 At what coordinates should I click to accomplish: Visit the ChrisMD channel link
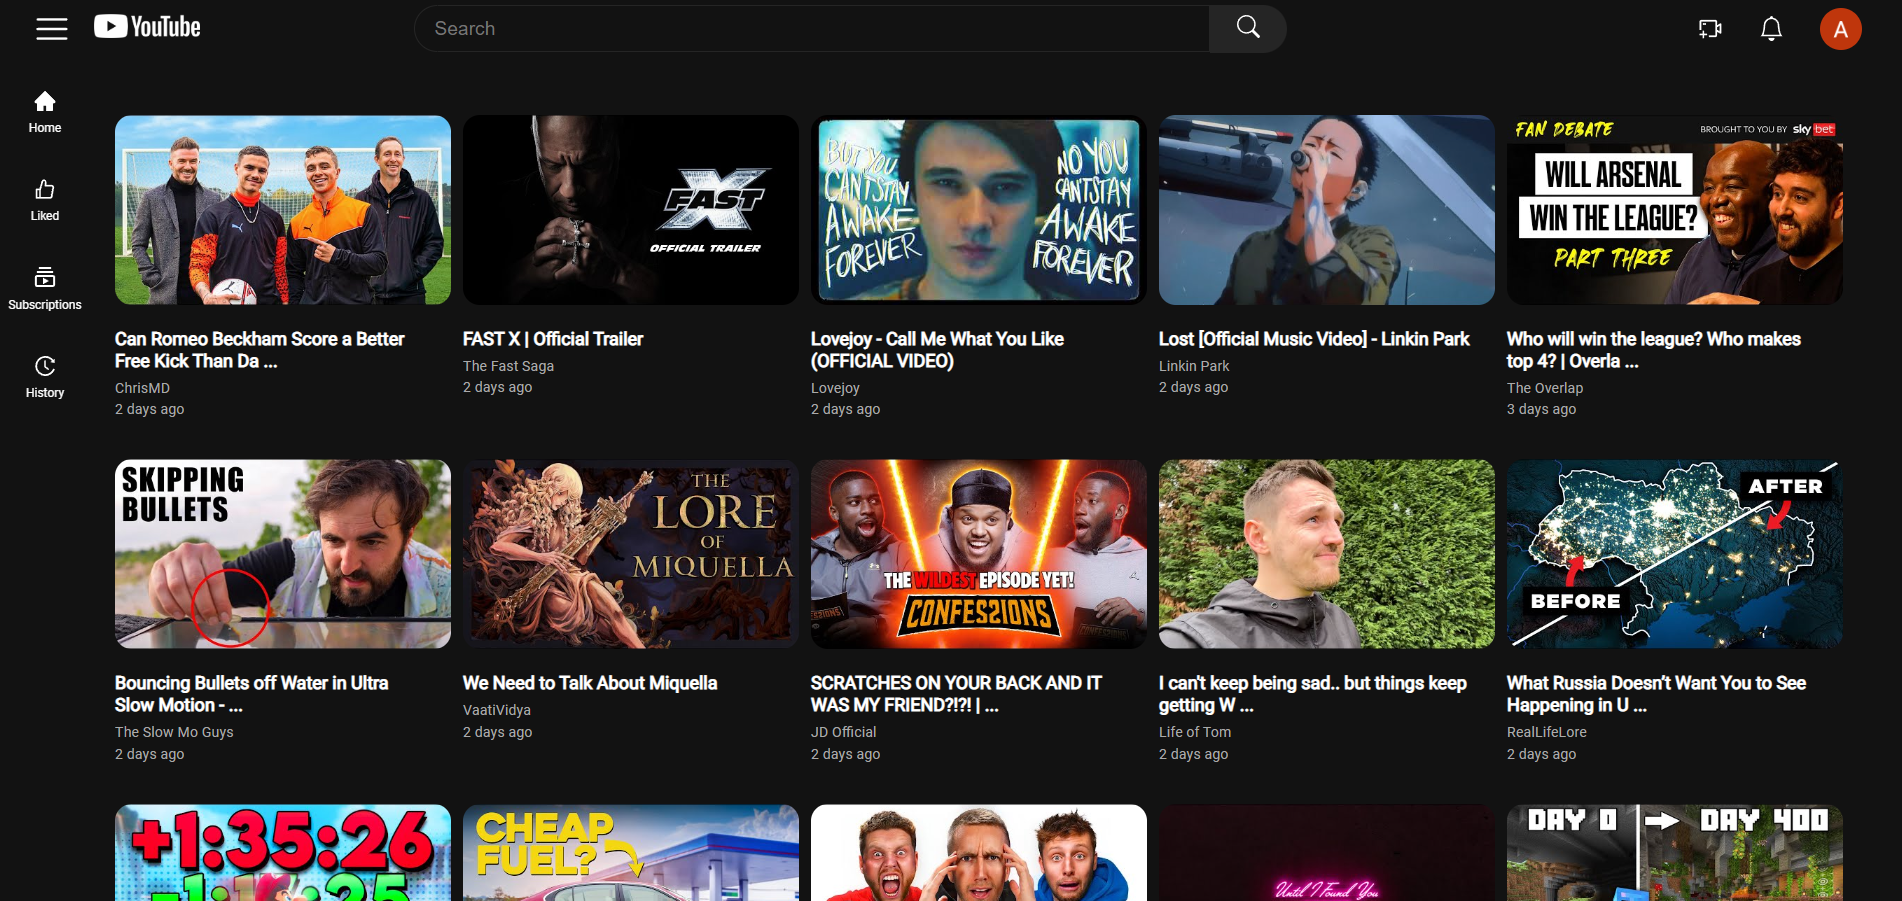tap(142, 388)
